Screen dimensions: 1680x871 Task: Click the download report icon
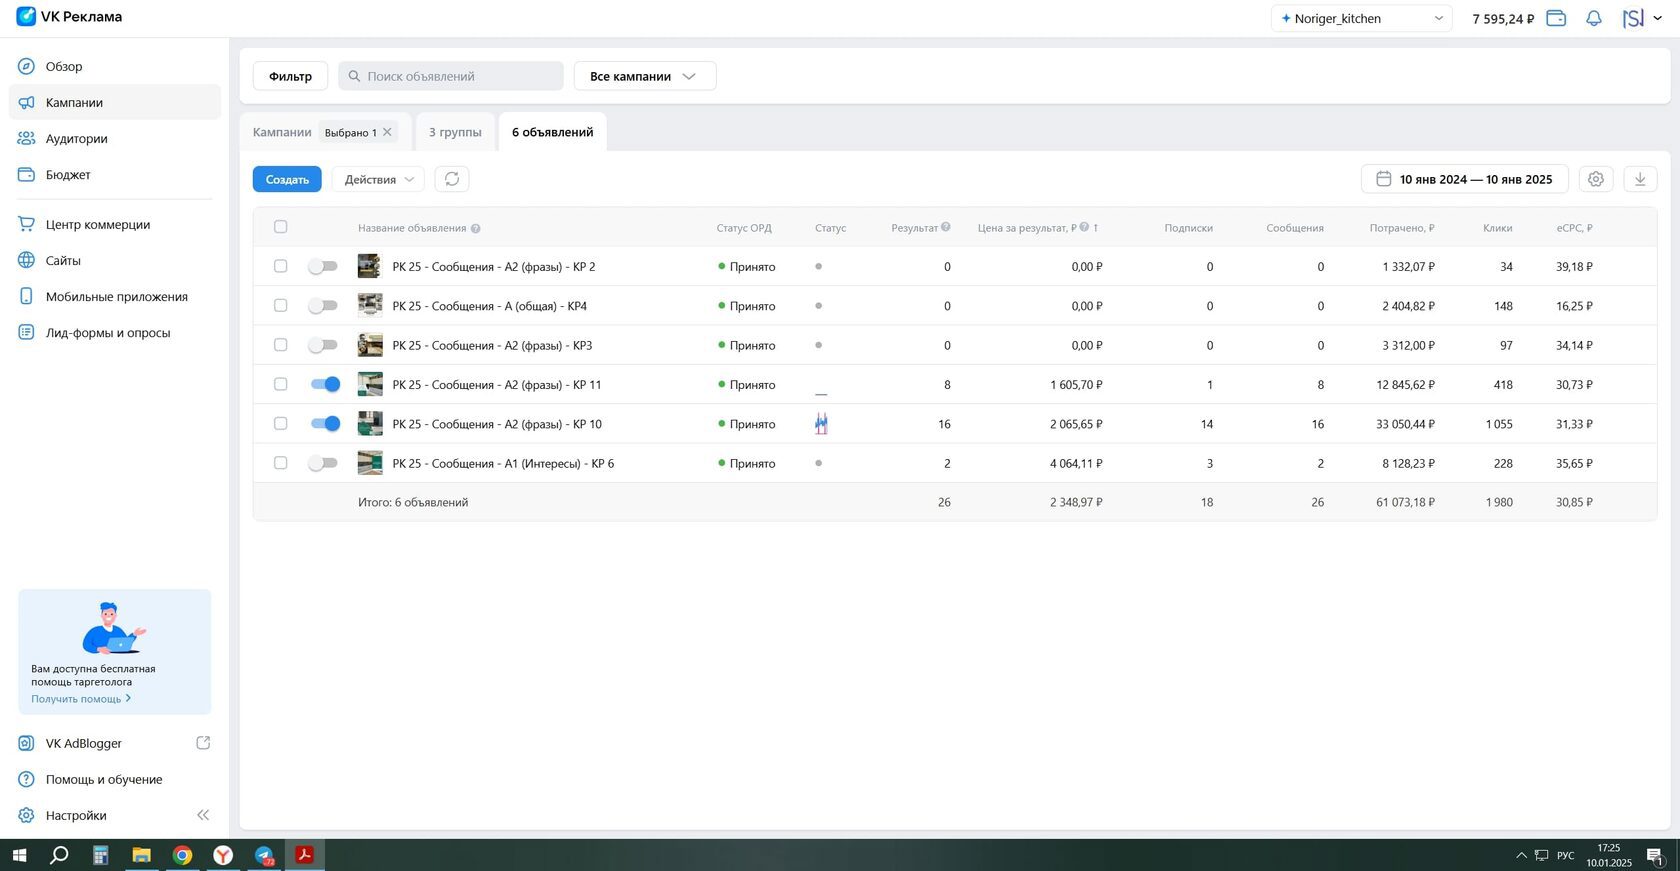click(x=1639, y=179)
